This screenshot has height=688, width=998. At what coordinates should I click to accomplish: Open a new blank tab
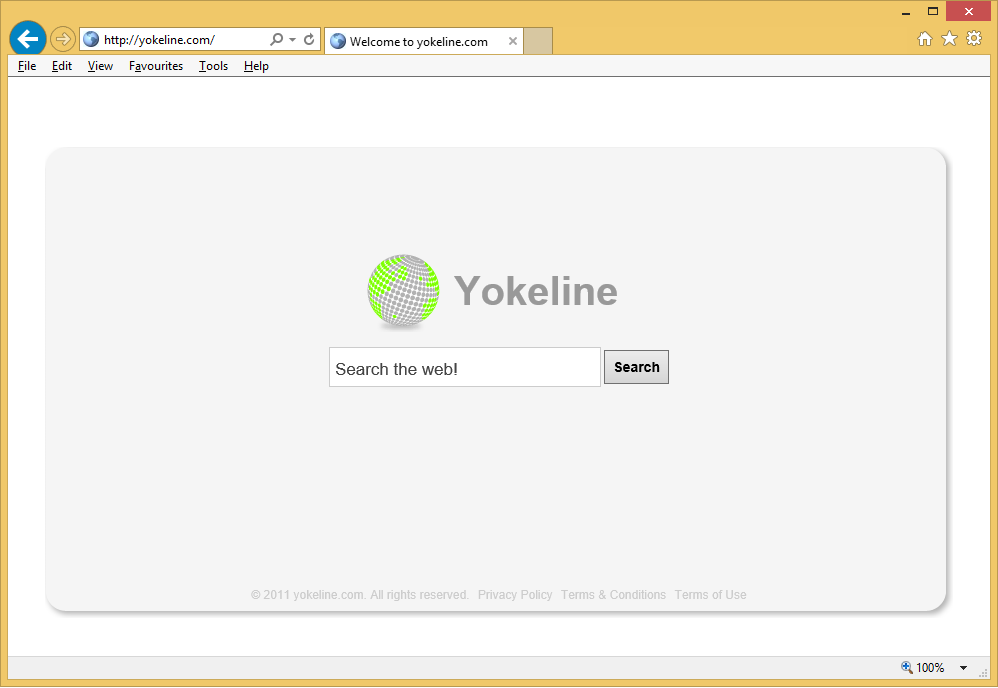click(x=538, y=41)
